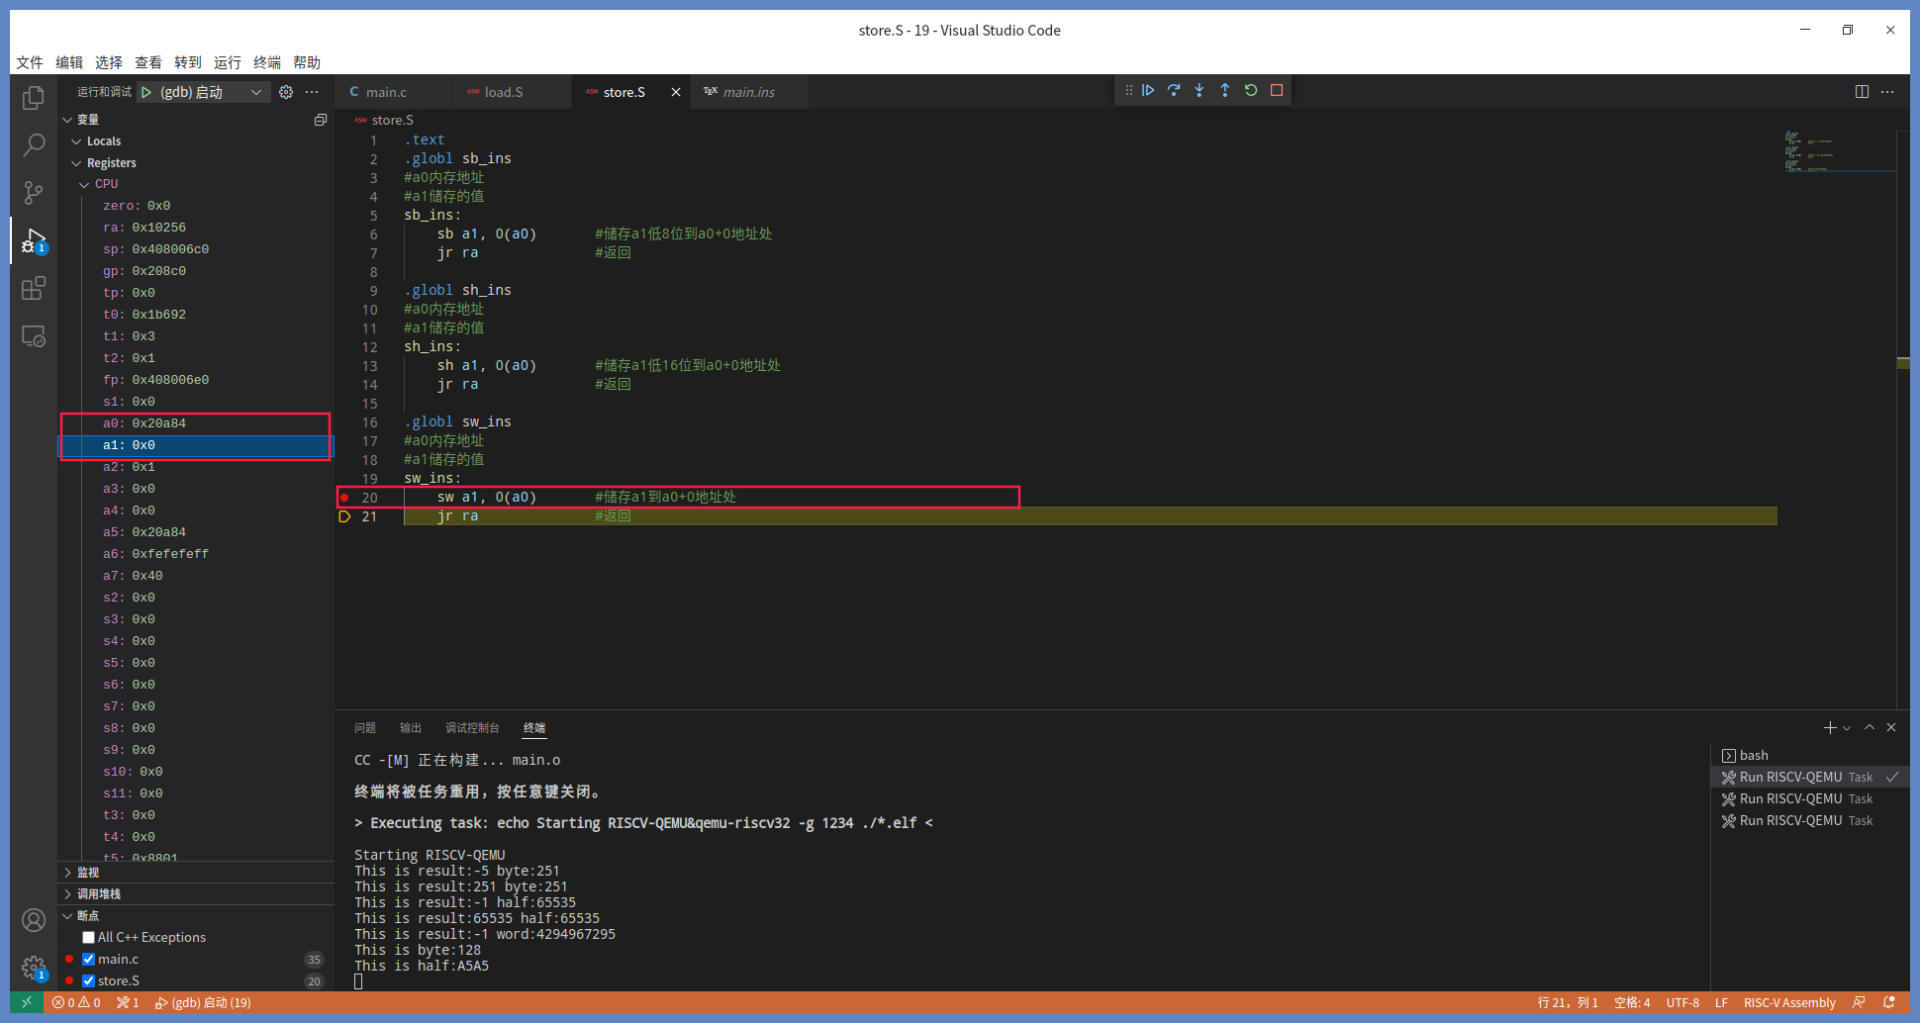Click RISC-V Assembly language mode in the status bar
Image resolution: width=1920 pixels, height=1023 pixels.
click(x=1789, y=1003)
